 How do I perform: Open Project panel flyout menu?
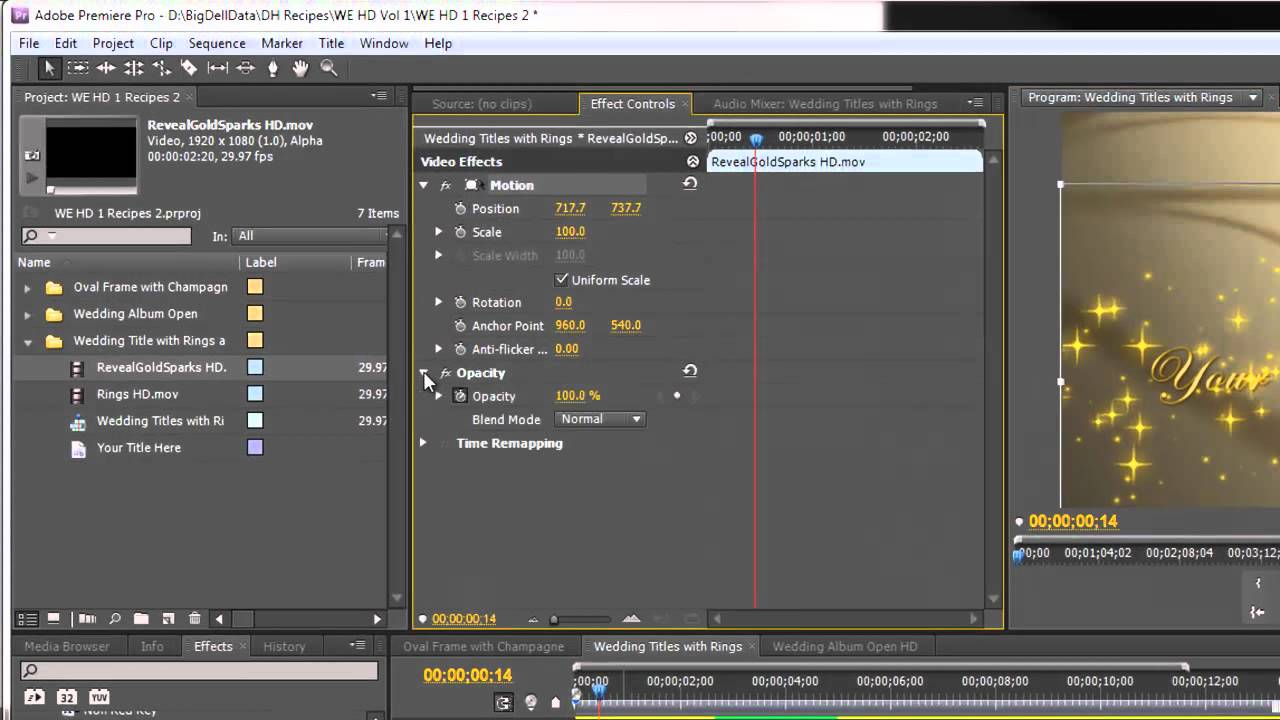pos(379,97)
